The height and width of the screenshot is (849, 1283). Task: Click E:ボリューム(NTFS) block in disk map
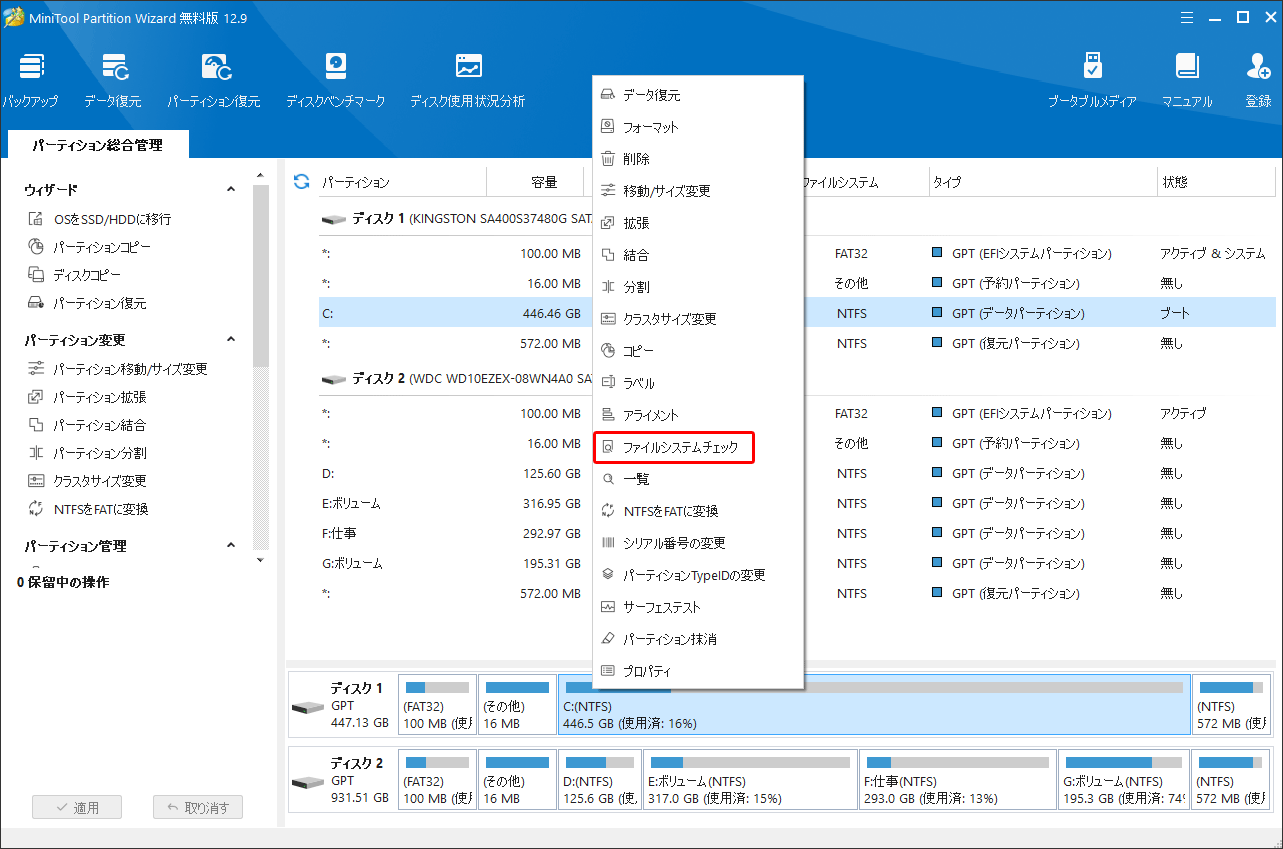750,779
